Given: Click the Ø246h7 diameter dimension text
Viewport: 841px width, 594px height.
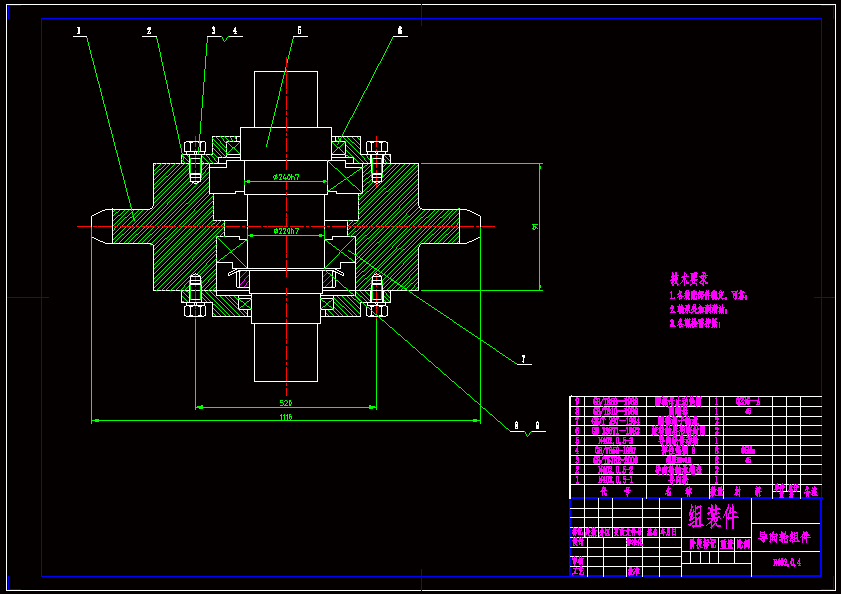Looking at the screenshot, I should [x=285, y=177].
